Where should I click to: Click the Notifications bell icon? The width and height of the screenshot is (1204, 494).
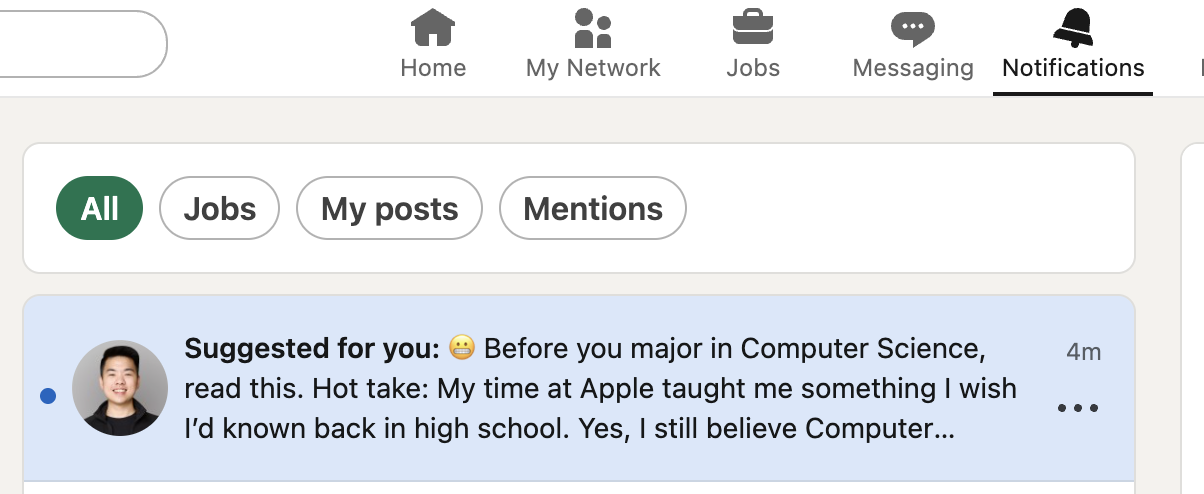point(1073,28)
